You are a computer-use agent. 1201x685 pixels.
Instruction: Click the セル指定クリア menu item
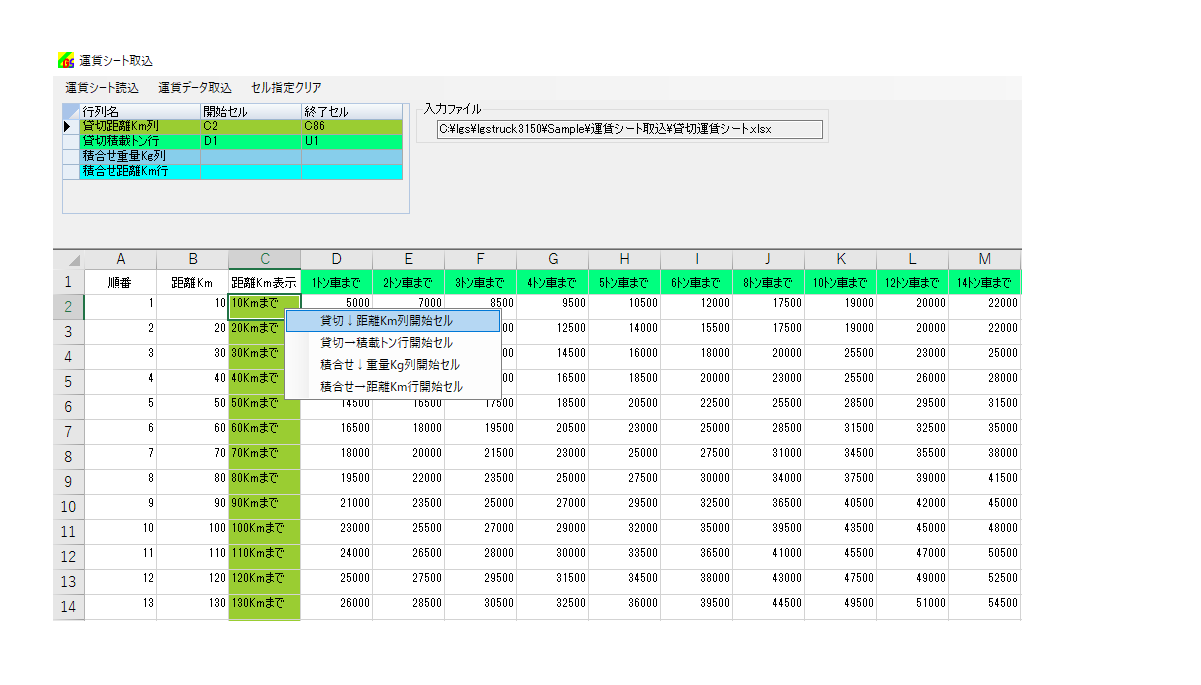click(286, 88)
